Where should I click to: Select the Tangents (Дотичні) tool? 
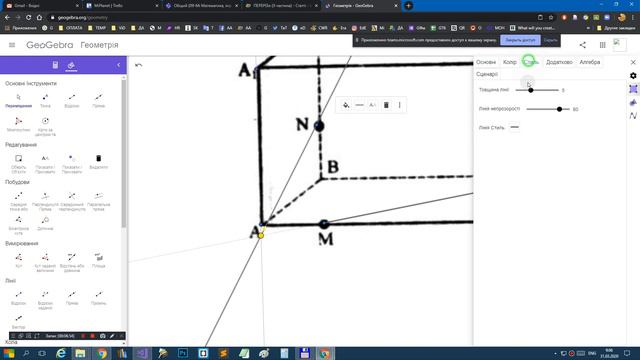pyautogui.click(x=45, y=223)
